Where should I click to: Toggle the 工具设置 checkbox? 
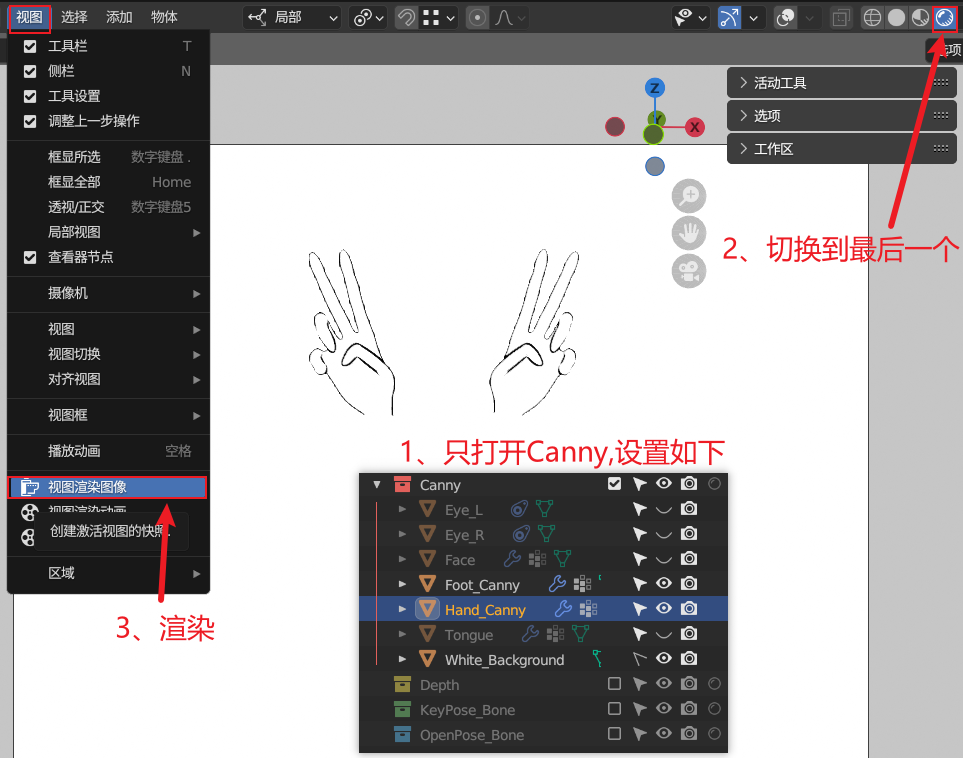(x=29, y=96)
